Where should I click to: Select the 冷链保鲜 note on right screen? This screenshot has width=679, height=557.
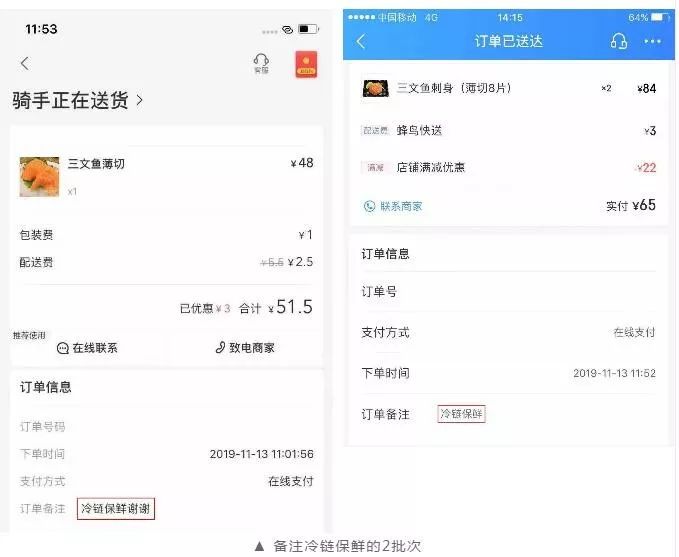[x=461, y=414]
